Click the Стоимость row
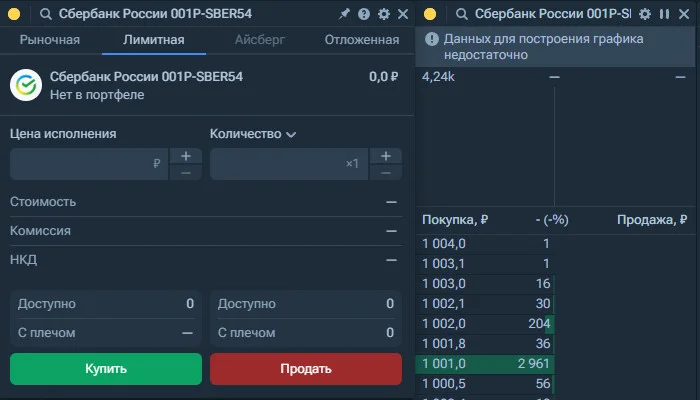700x400 pixels. (206, 202)
